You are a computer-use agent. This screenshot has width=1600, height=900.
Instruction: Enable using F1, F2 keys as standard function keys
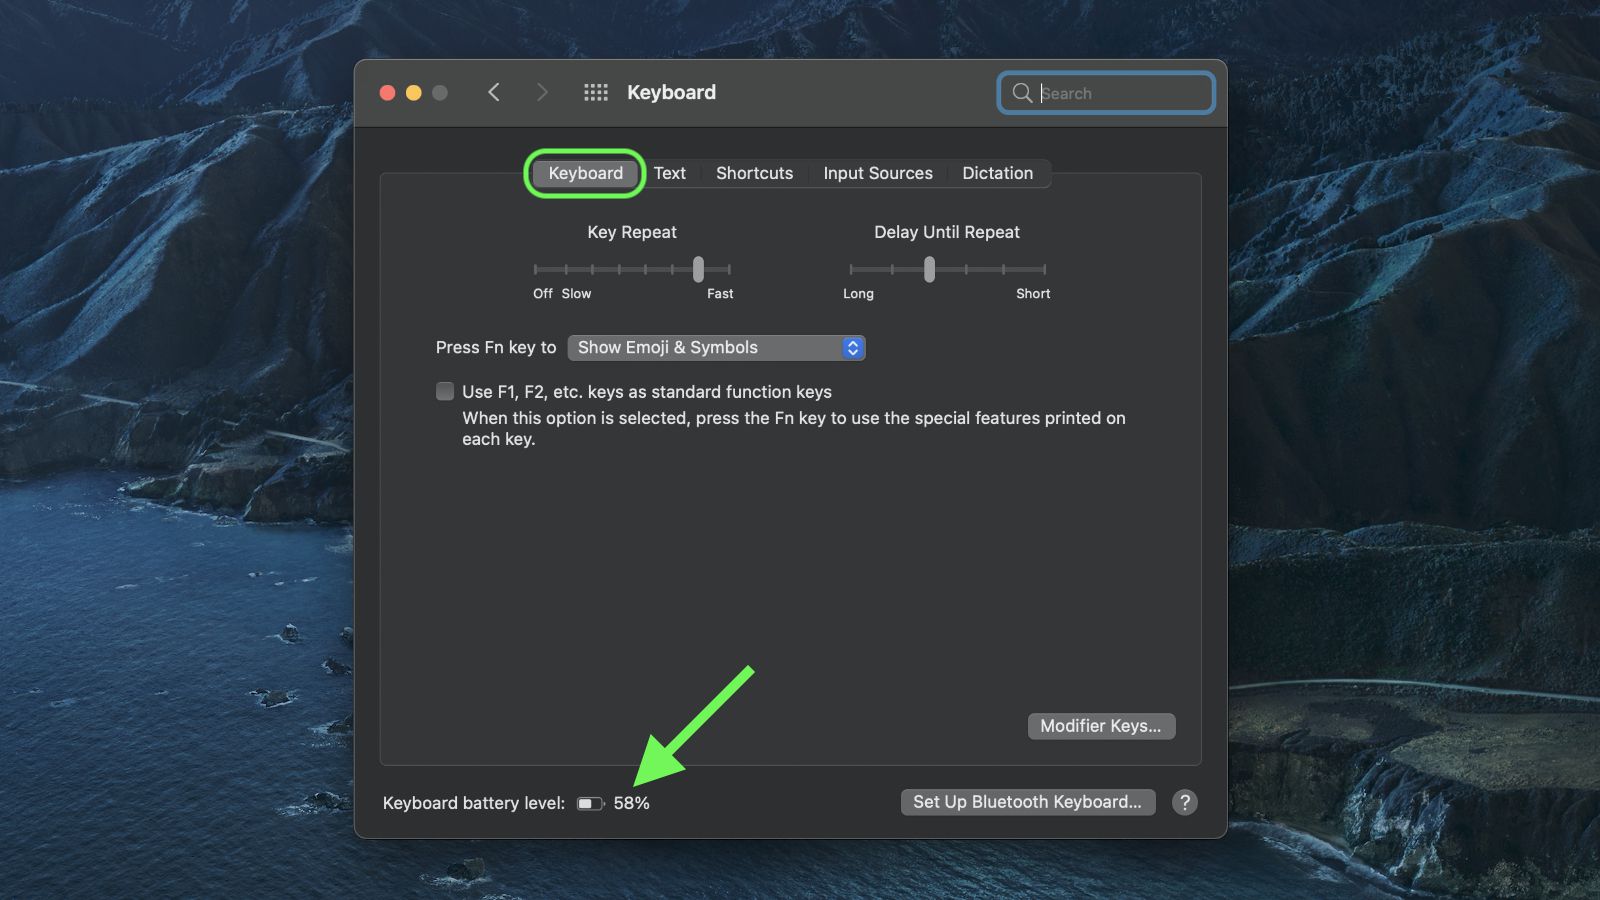coord(444,391)
